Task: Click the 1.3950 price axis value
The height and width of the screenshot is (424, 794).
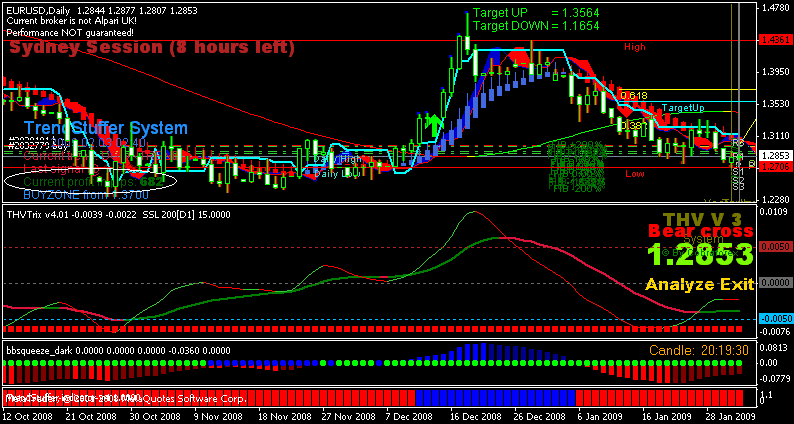Action: [775, 71]
